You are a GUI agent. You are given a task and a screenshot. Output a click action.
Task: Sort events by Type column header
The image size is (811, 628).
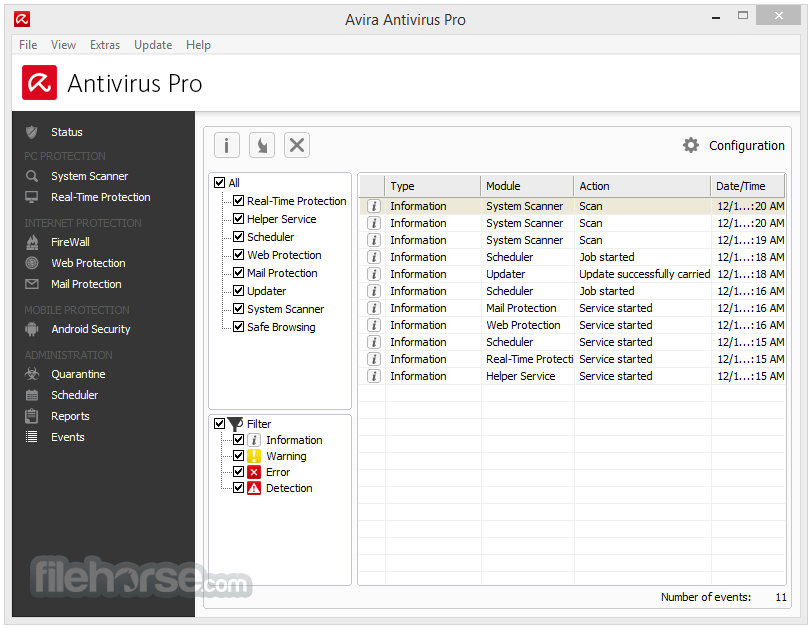[432, 186]
